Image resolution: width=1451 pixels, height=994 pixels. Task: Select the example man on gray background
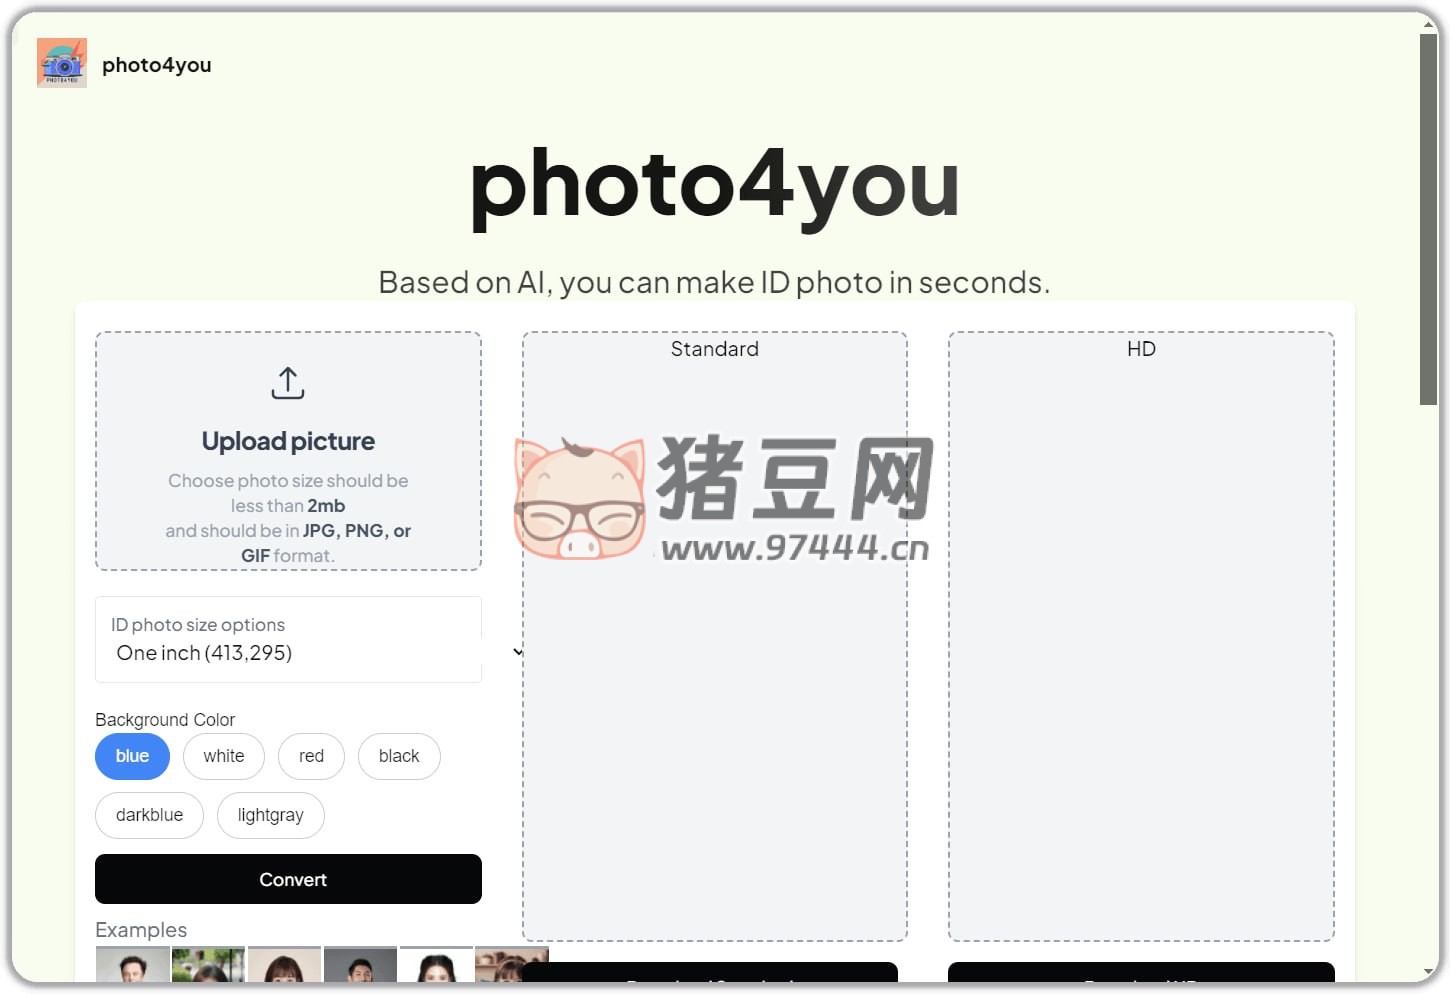click(x=360, y=964)
